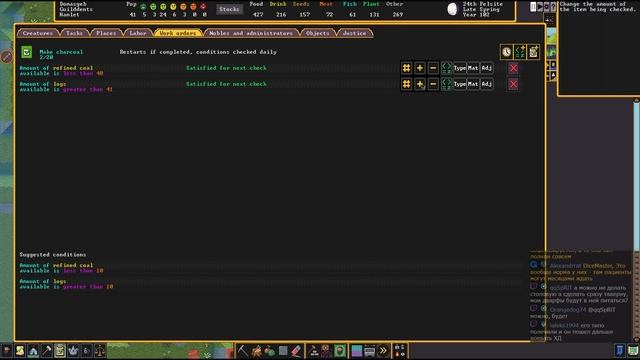Increase amount for refined coal condition

420,68
